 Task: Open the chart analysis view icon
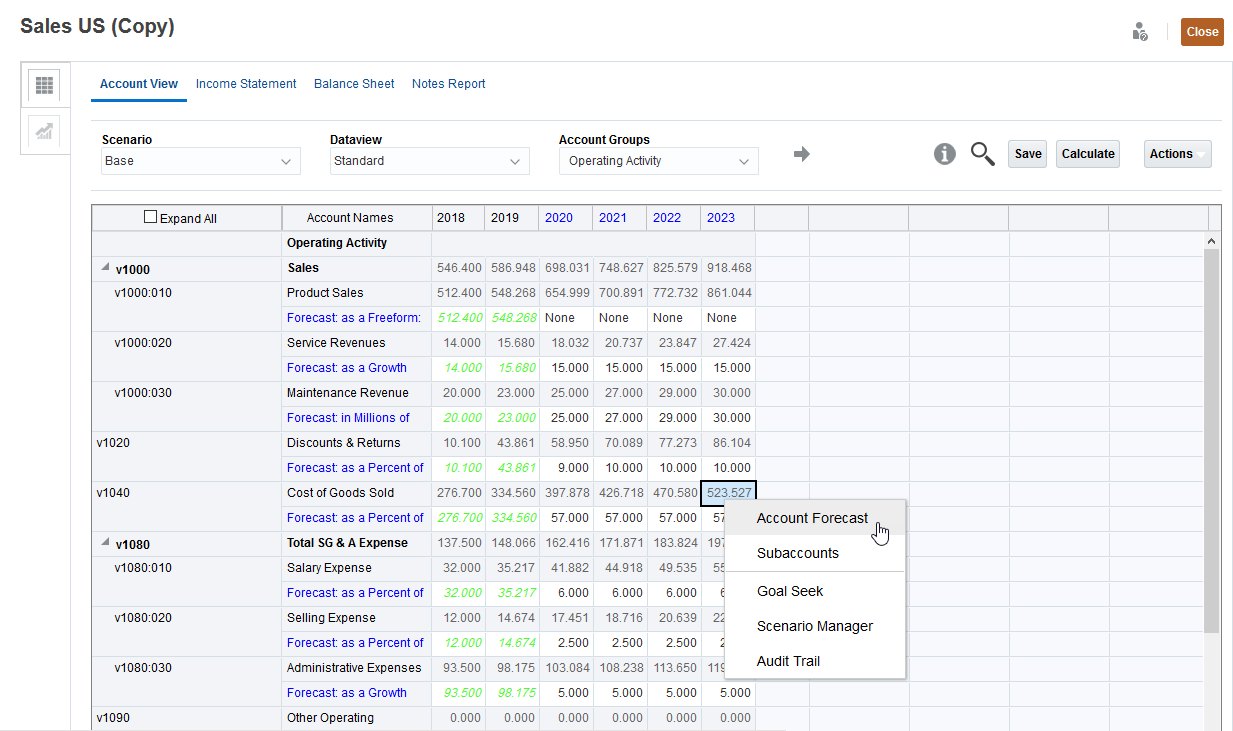44,132
